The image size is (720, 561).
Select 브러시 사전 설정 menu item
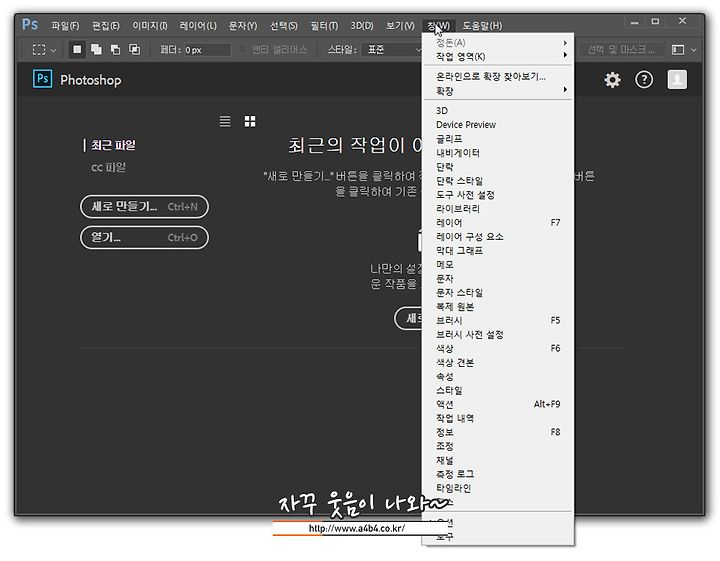pyautogui.click(x=497, y=334)
